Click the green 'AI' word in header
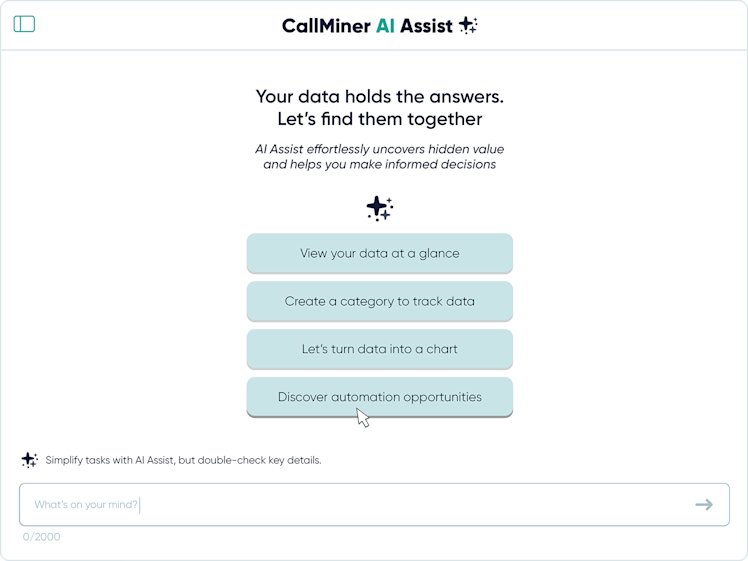748x561 pixels. coord(385,26)
